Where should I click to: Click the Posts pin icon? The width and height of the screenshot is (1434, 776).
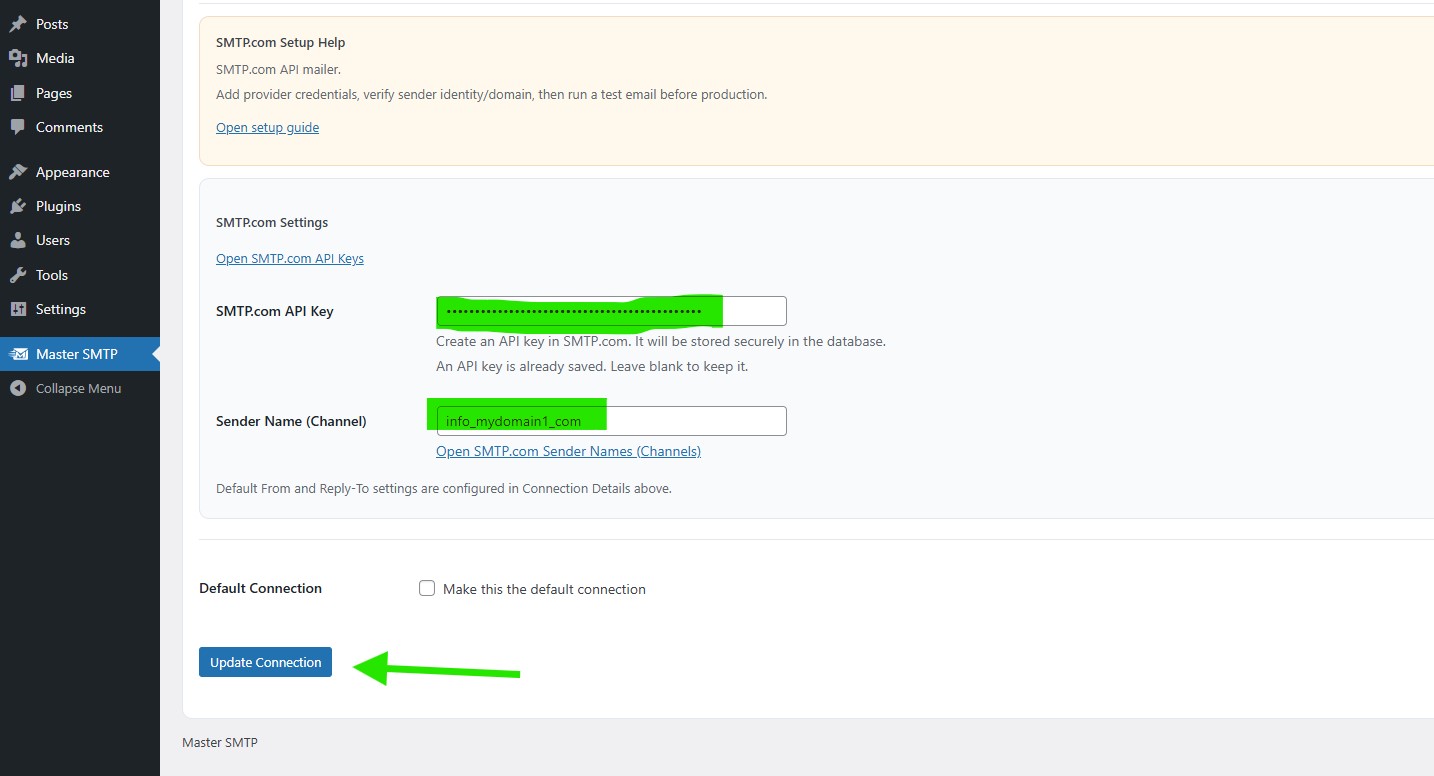click(x=18, y=24)
